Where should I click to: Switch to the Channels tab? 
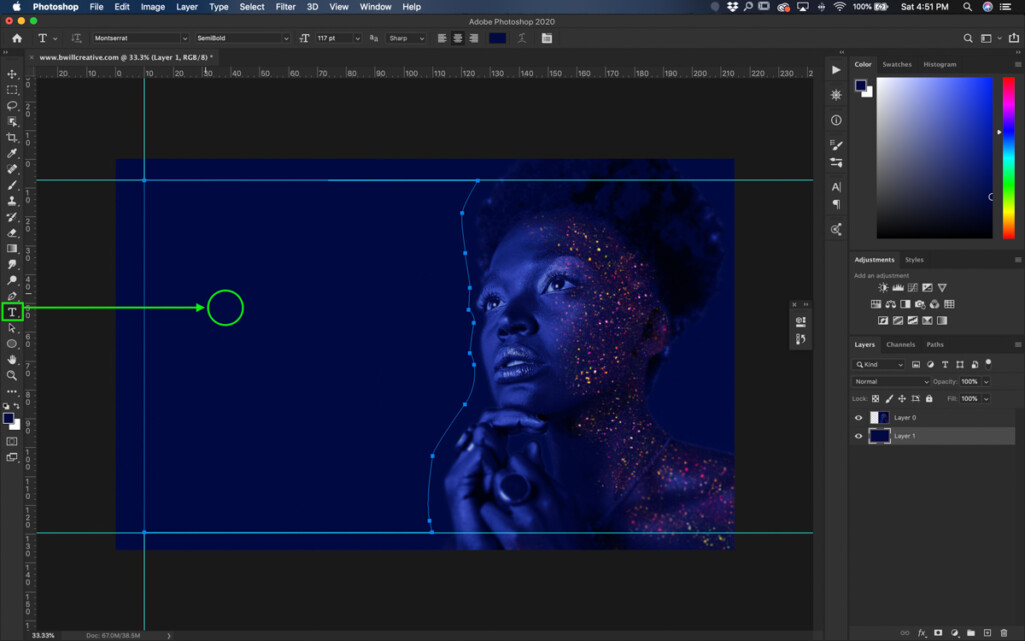900,345
